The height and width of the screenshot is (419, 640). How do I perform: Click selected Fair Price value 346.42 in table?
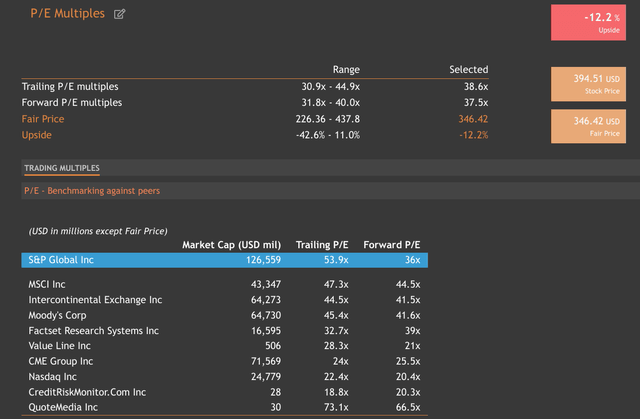(473, 119)
